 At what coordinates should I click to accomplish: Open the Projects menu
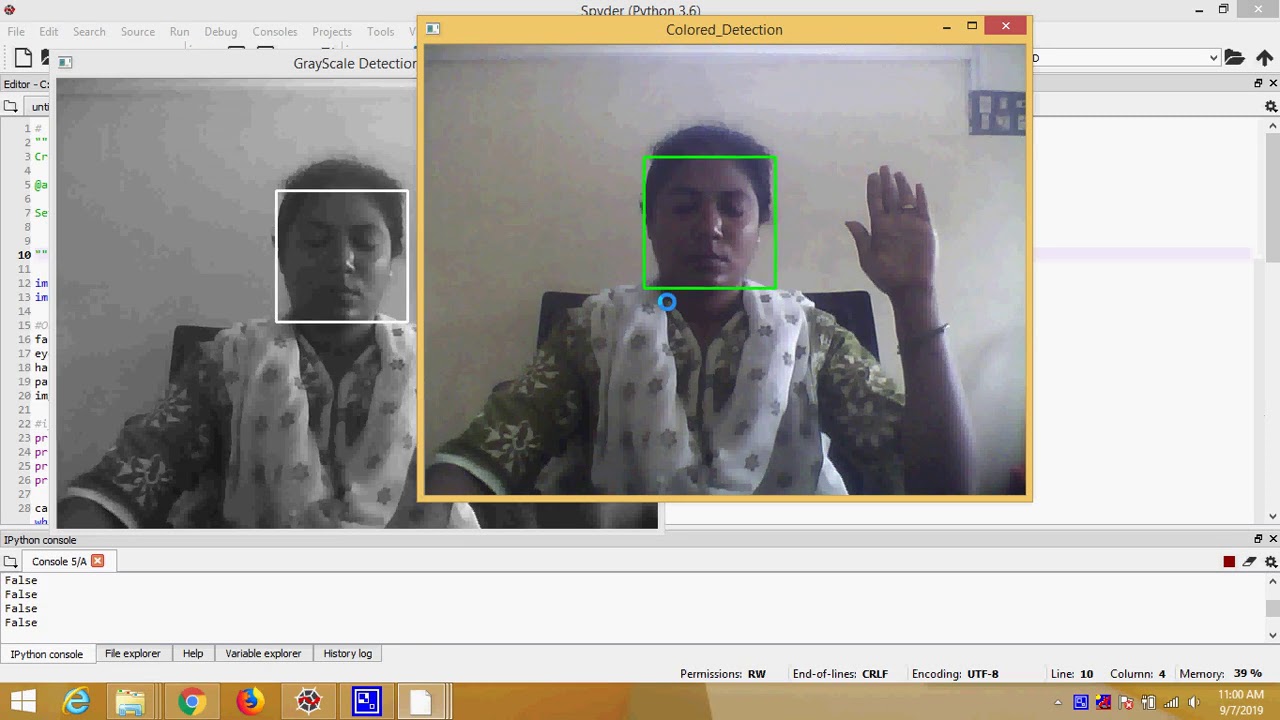point(332,32)
